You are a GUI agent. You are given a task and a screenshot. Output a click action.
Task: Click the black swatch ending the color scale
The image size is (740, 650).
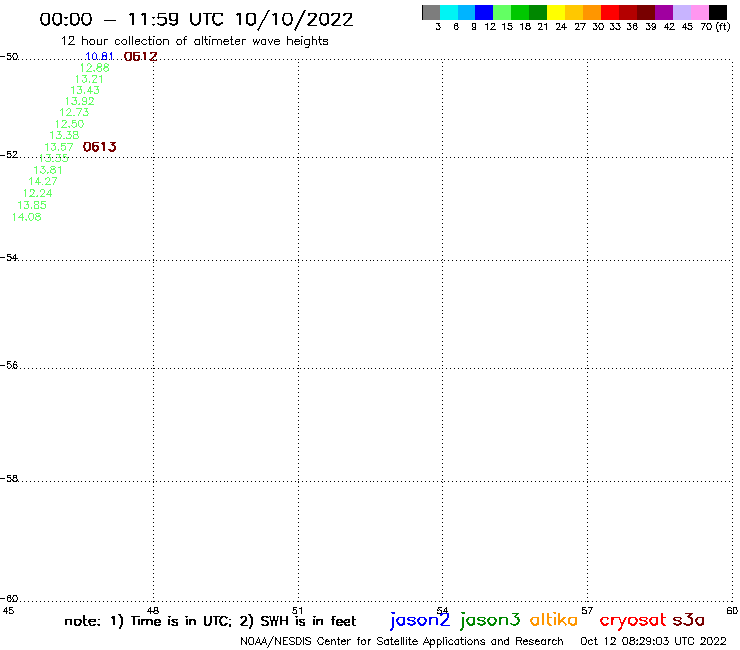click(717, 12)
